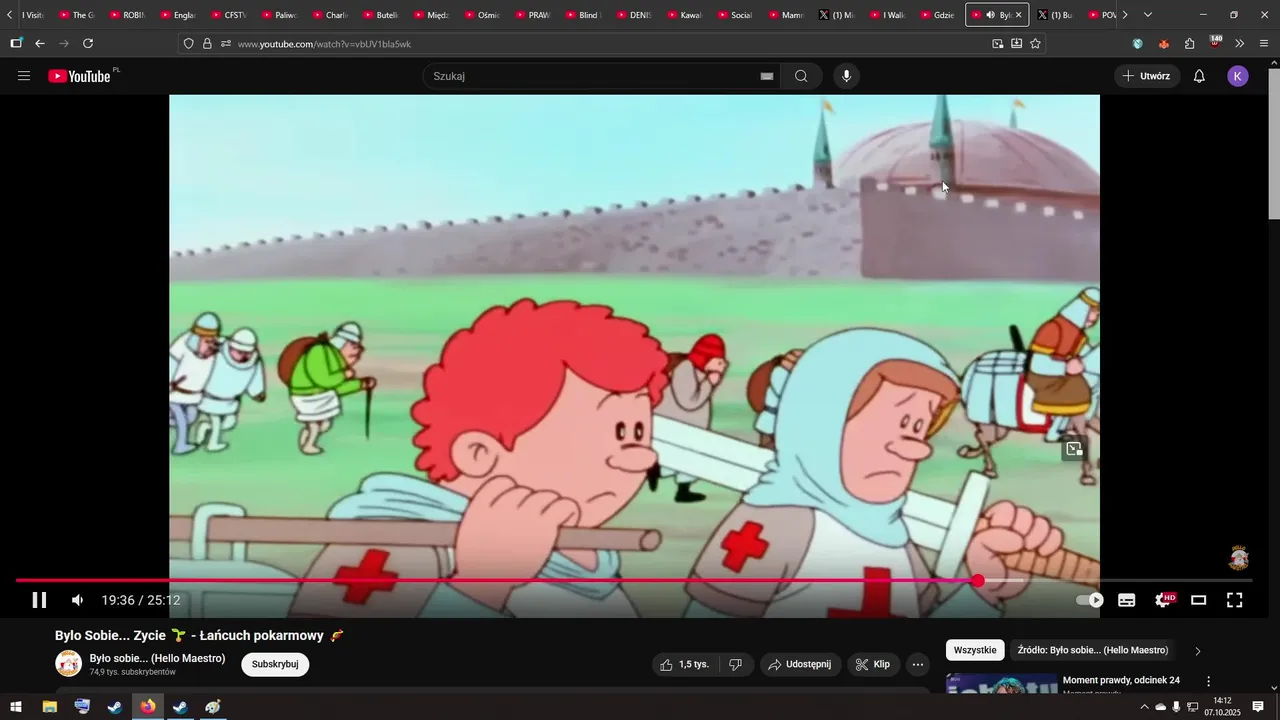Select the Źródło: Było sobie... chip

[x=1093, y=650]
